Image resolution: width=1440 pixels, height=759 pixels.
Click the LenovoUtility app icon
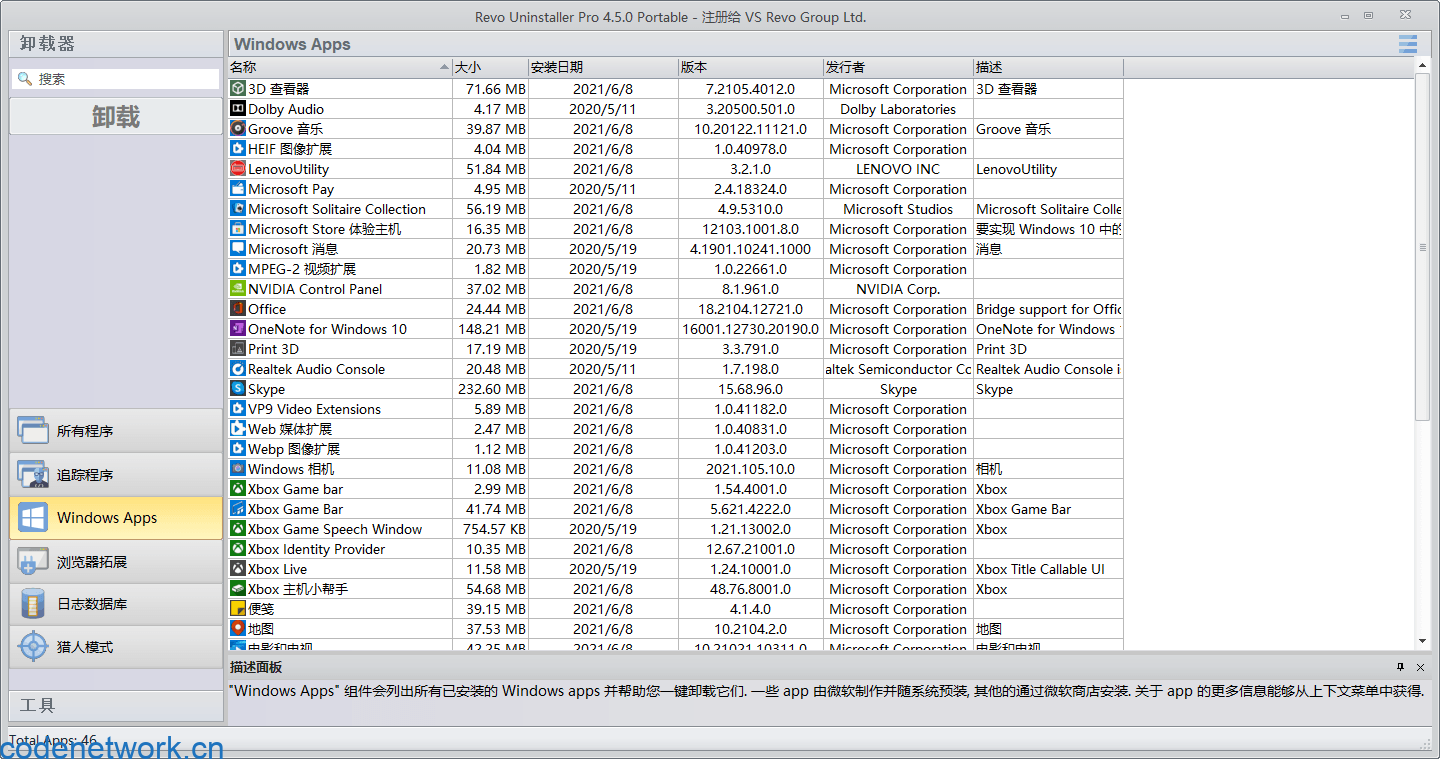(x=238, y=169)
